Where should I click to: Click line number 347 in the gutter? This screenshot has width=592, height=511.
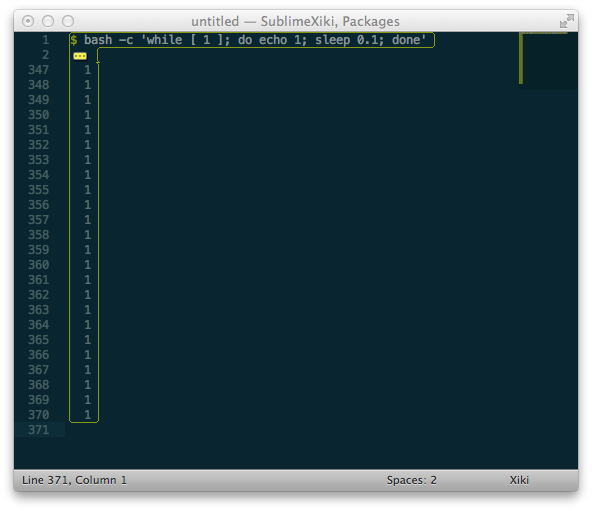(39, 70)
